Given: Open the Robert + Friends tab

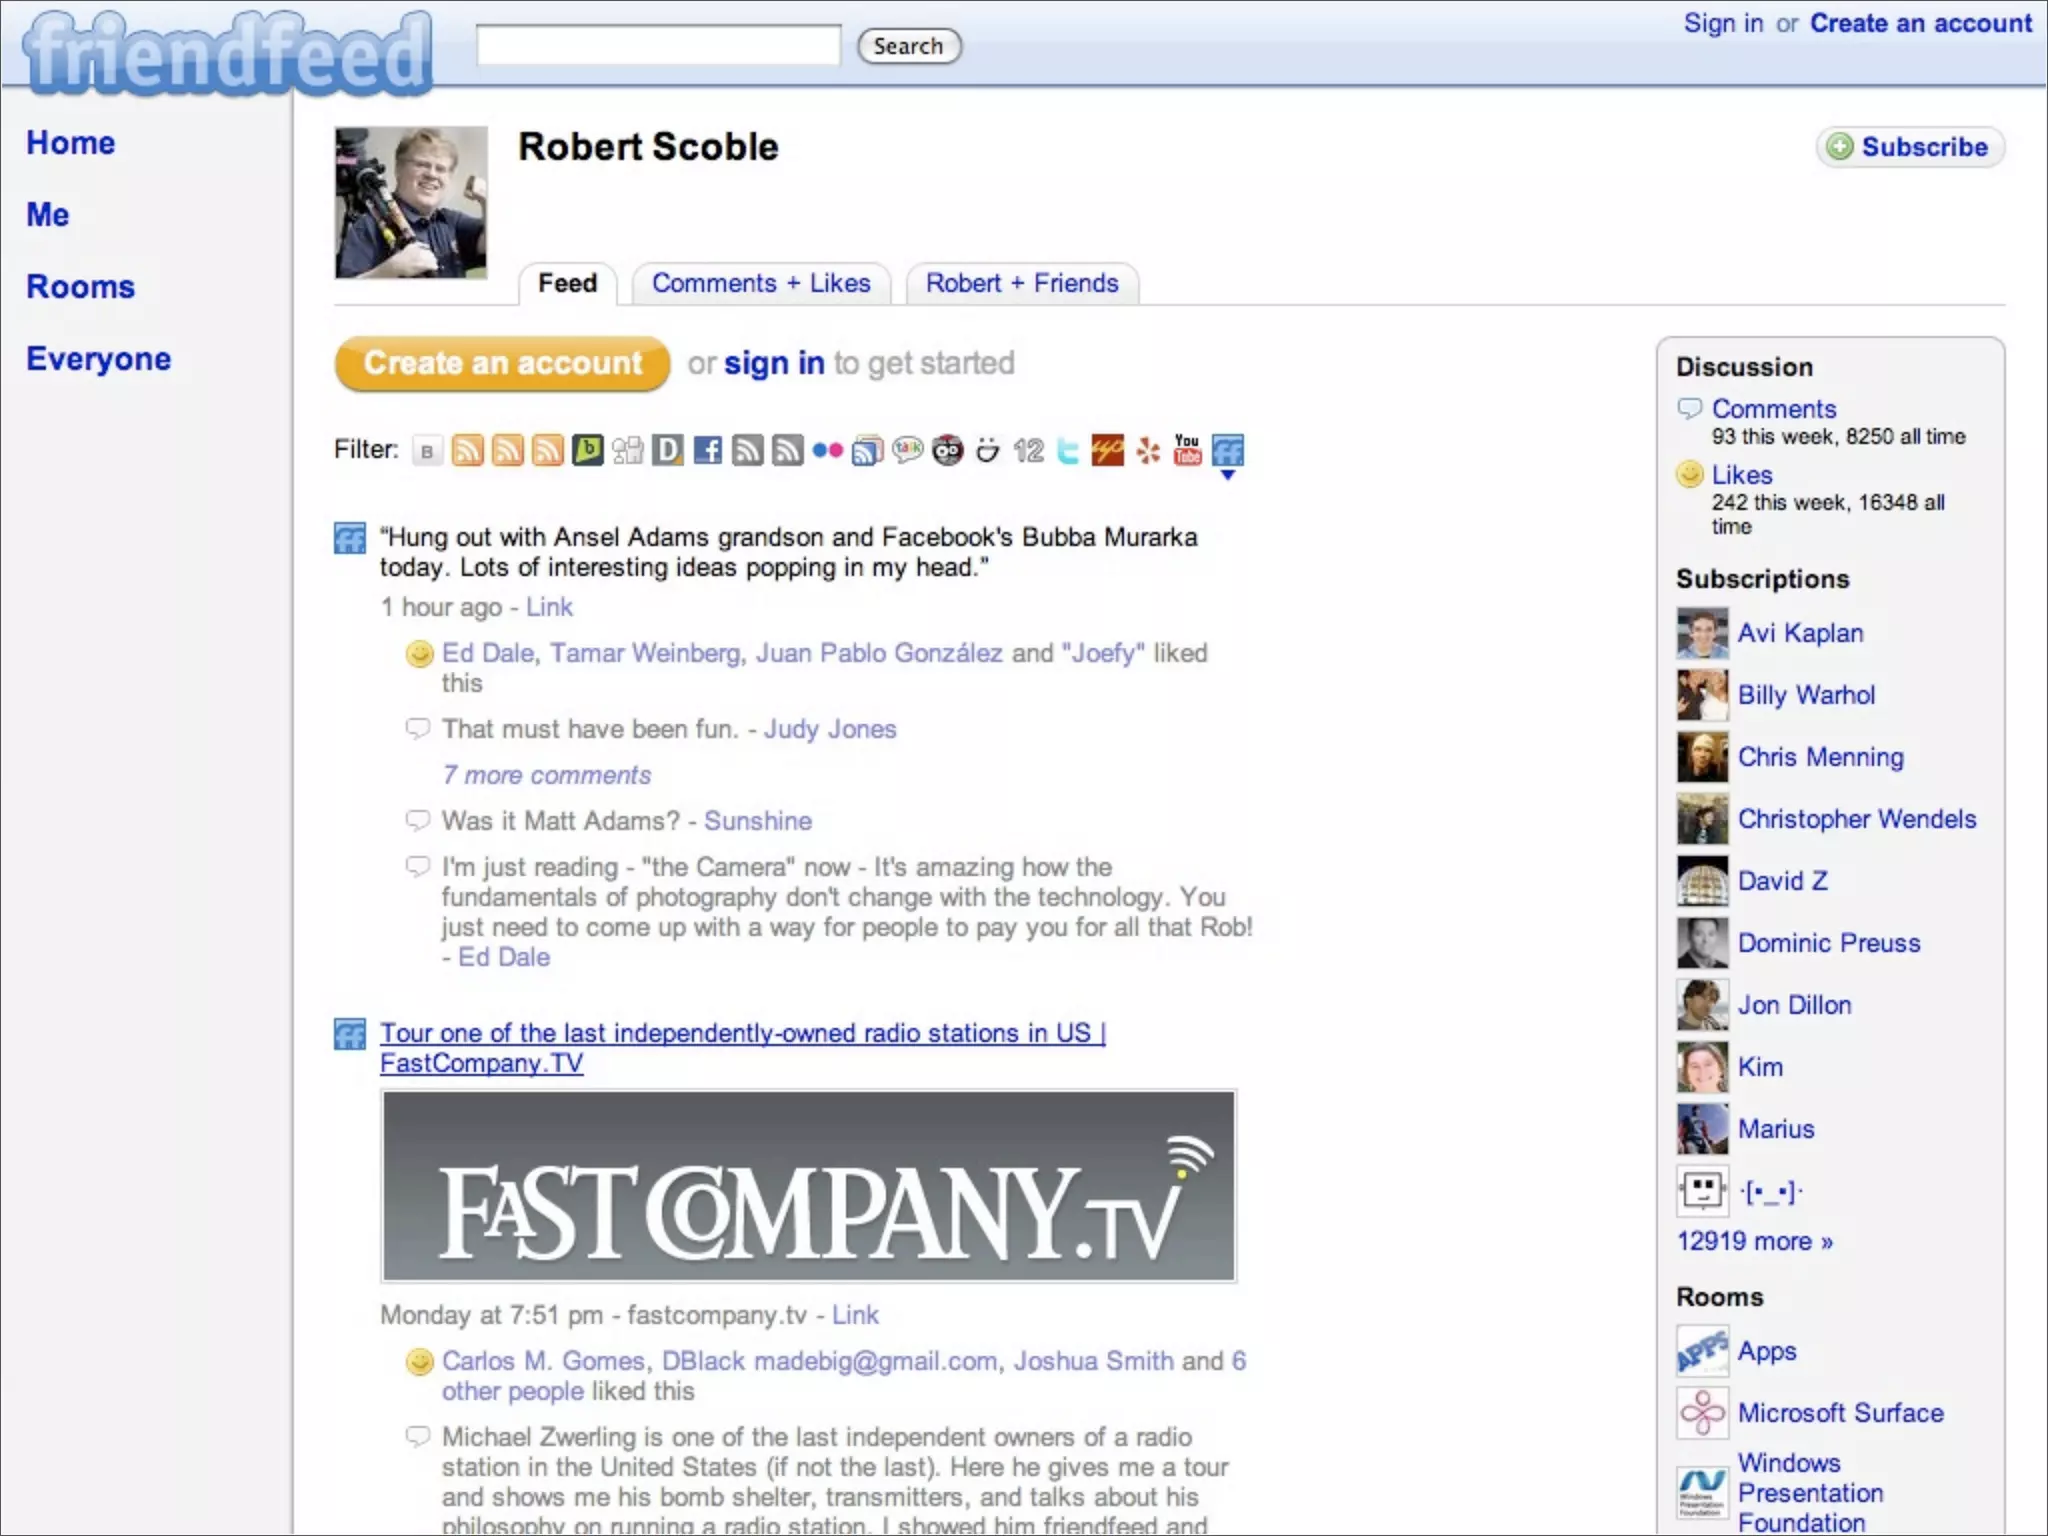Looking at the screenshot, I should coord(1021,284).
